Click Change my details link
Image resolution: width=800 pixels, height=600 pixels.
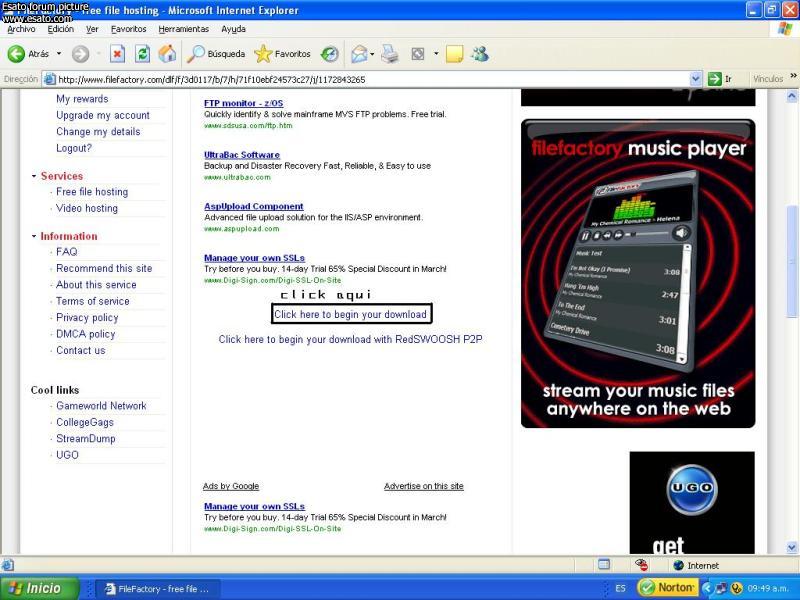pos(98,132)
